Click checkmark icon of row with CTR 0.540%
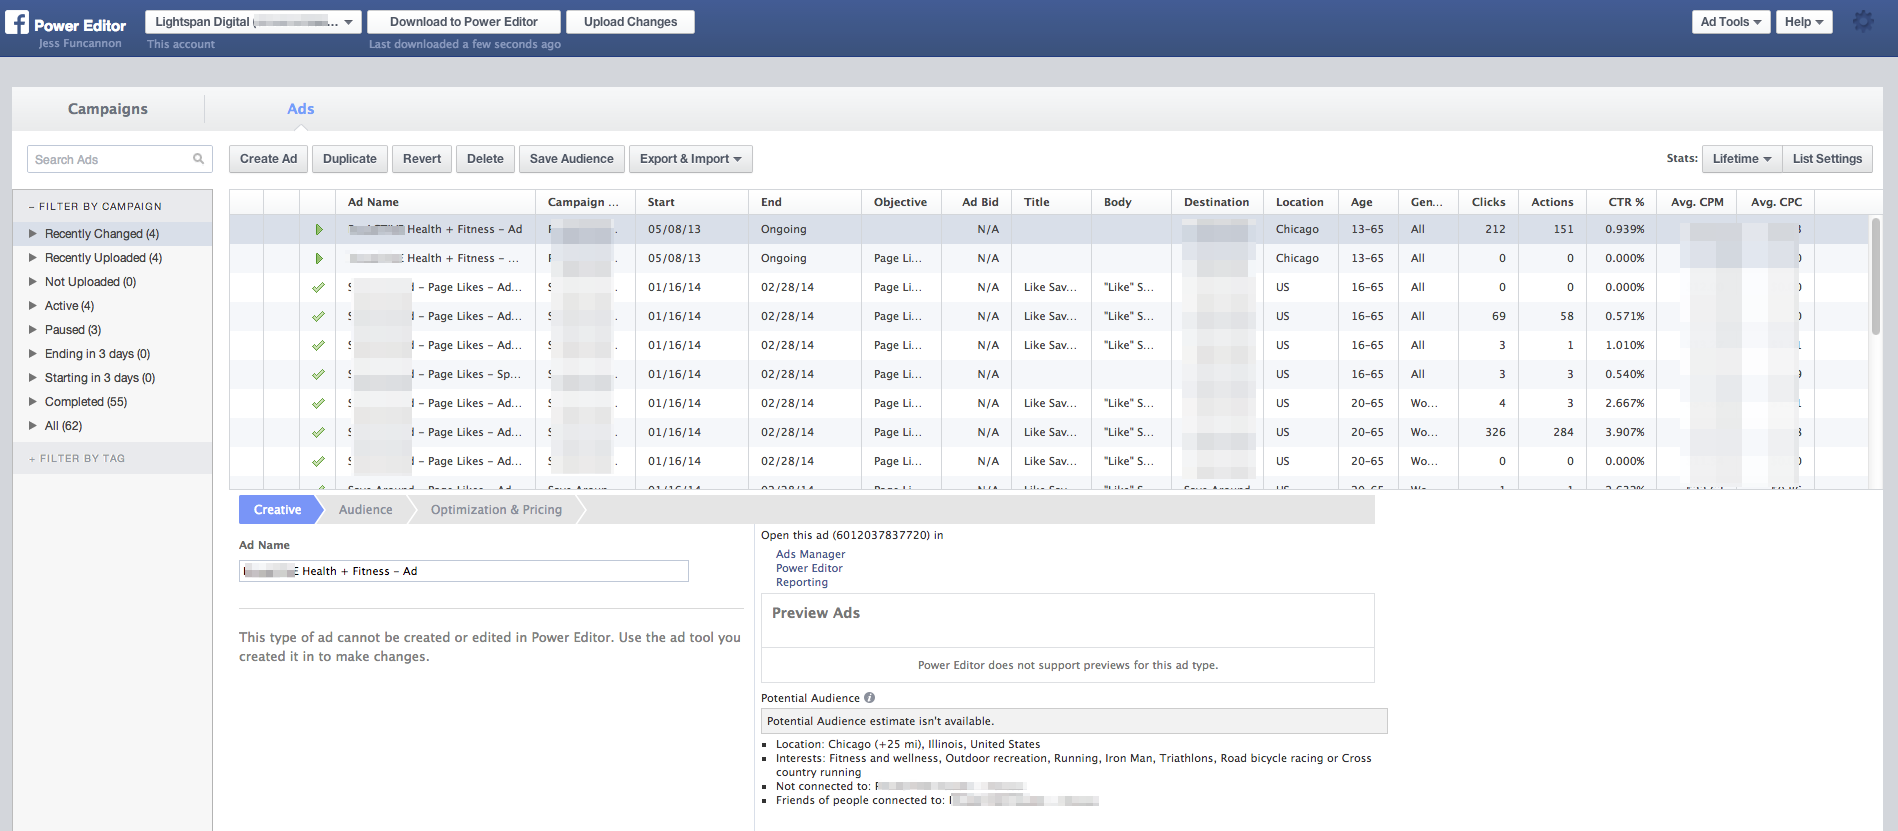This screenshot has width=1898, height=831. 318,374
